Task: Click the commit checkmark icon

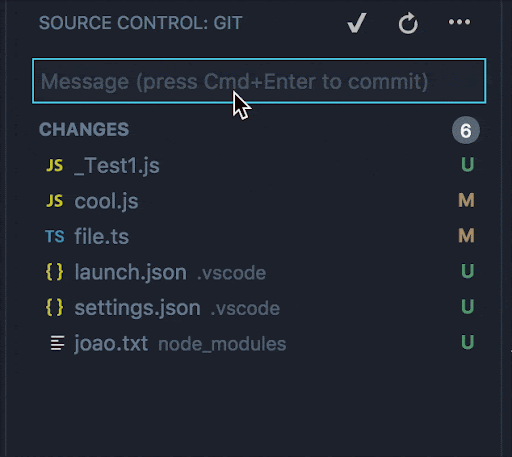Action: [x=357, y=23]
